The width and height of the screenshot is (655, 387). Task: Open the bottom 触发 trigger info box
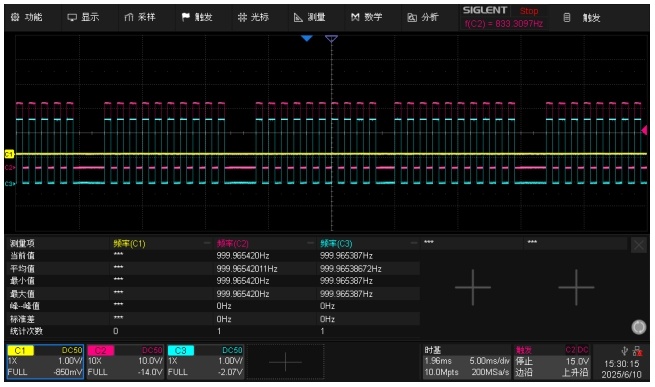[552, 362]
